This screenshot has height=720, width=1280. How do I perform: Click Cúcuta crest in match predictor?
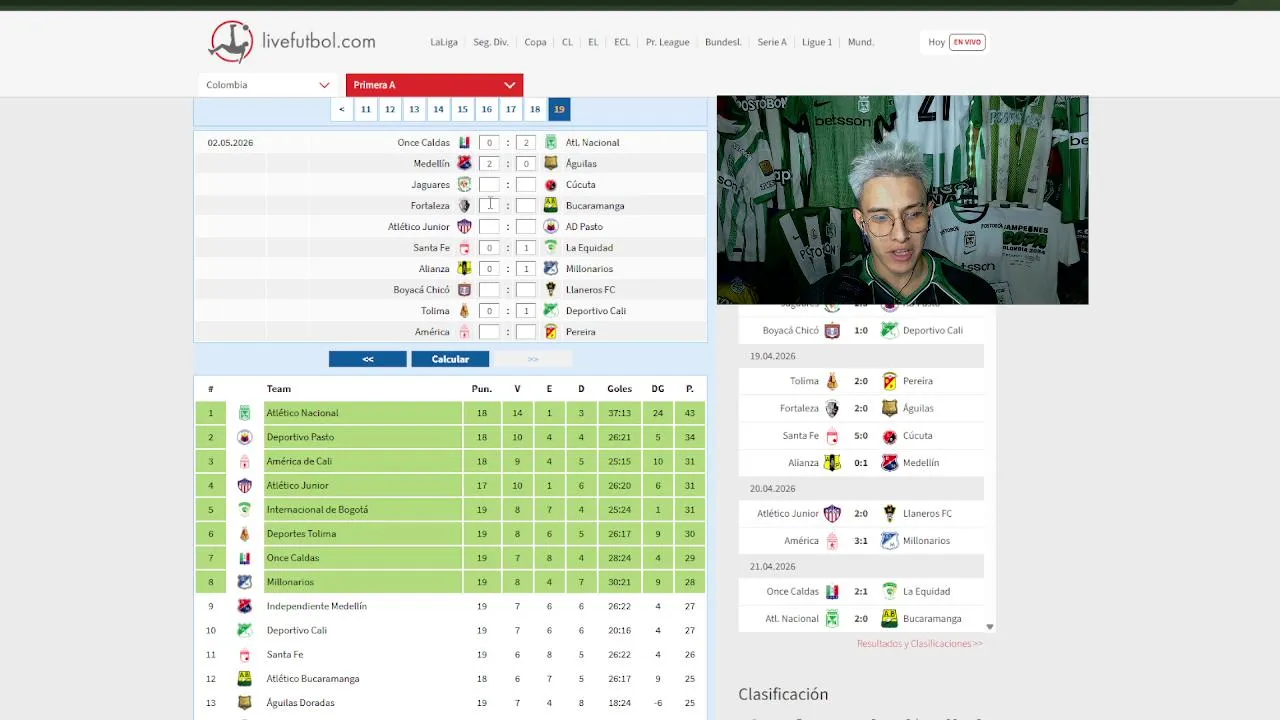(x=550, y=185)
